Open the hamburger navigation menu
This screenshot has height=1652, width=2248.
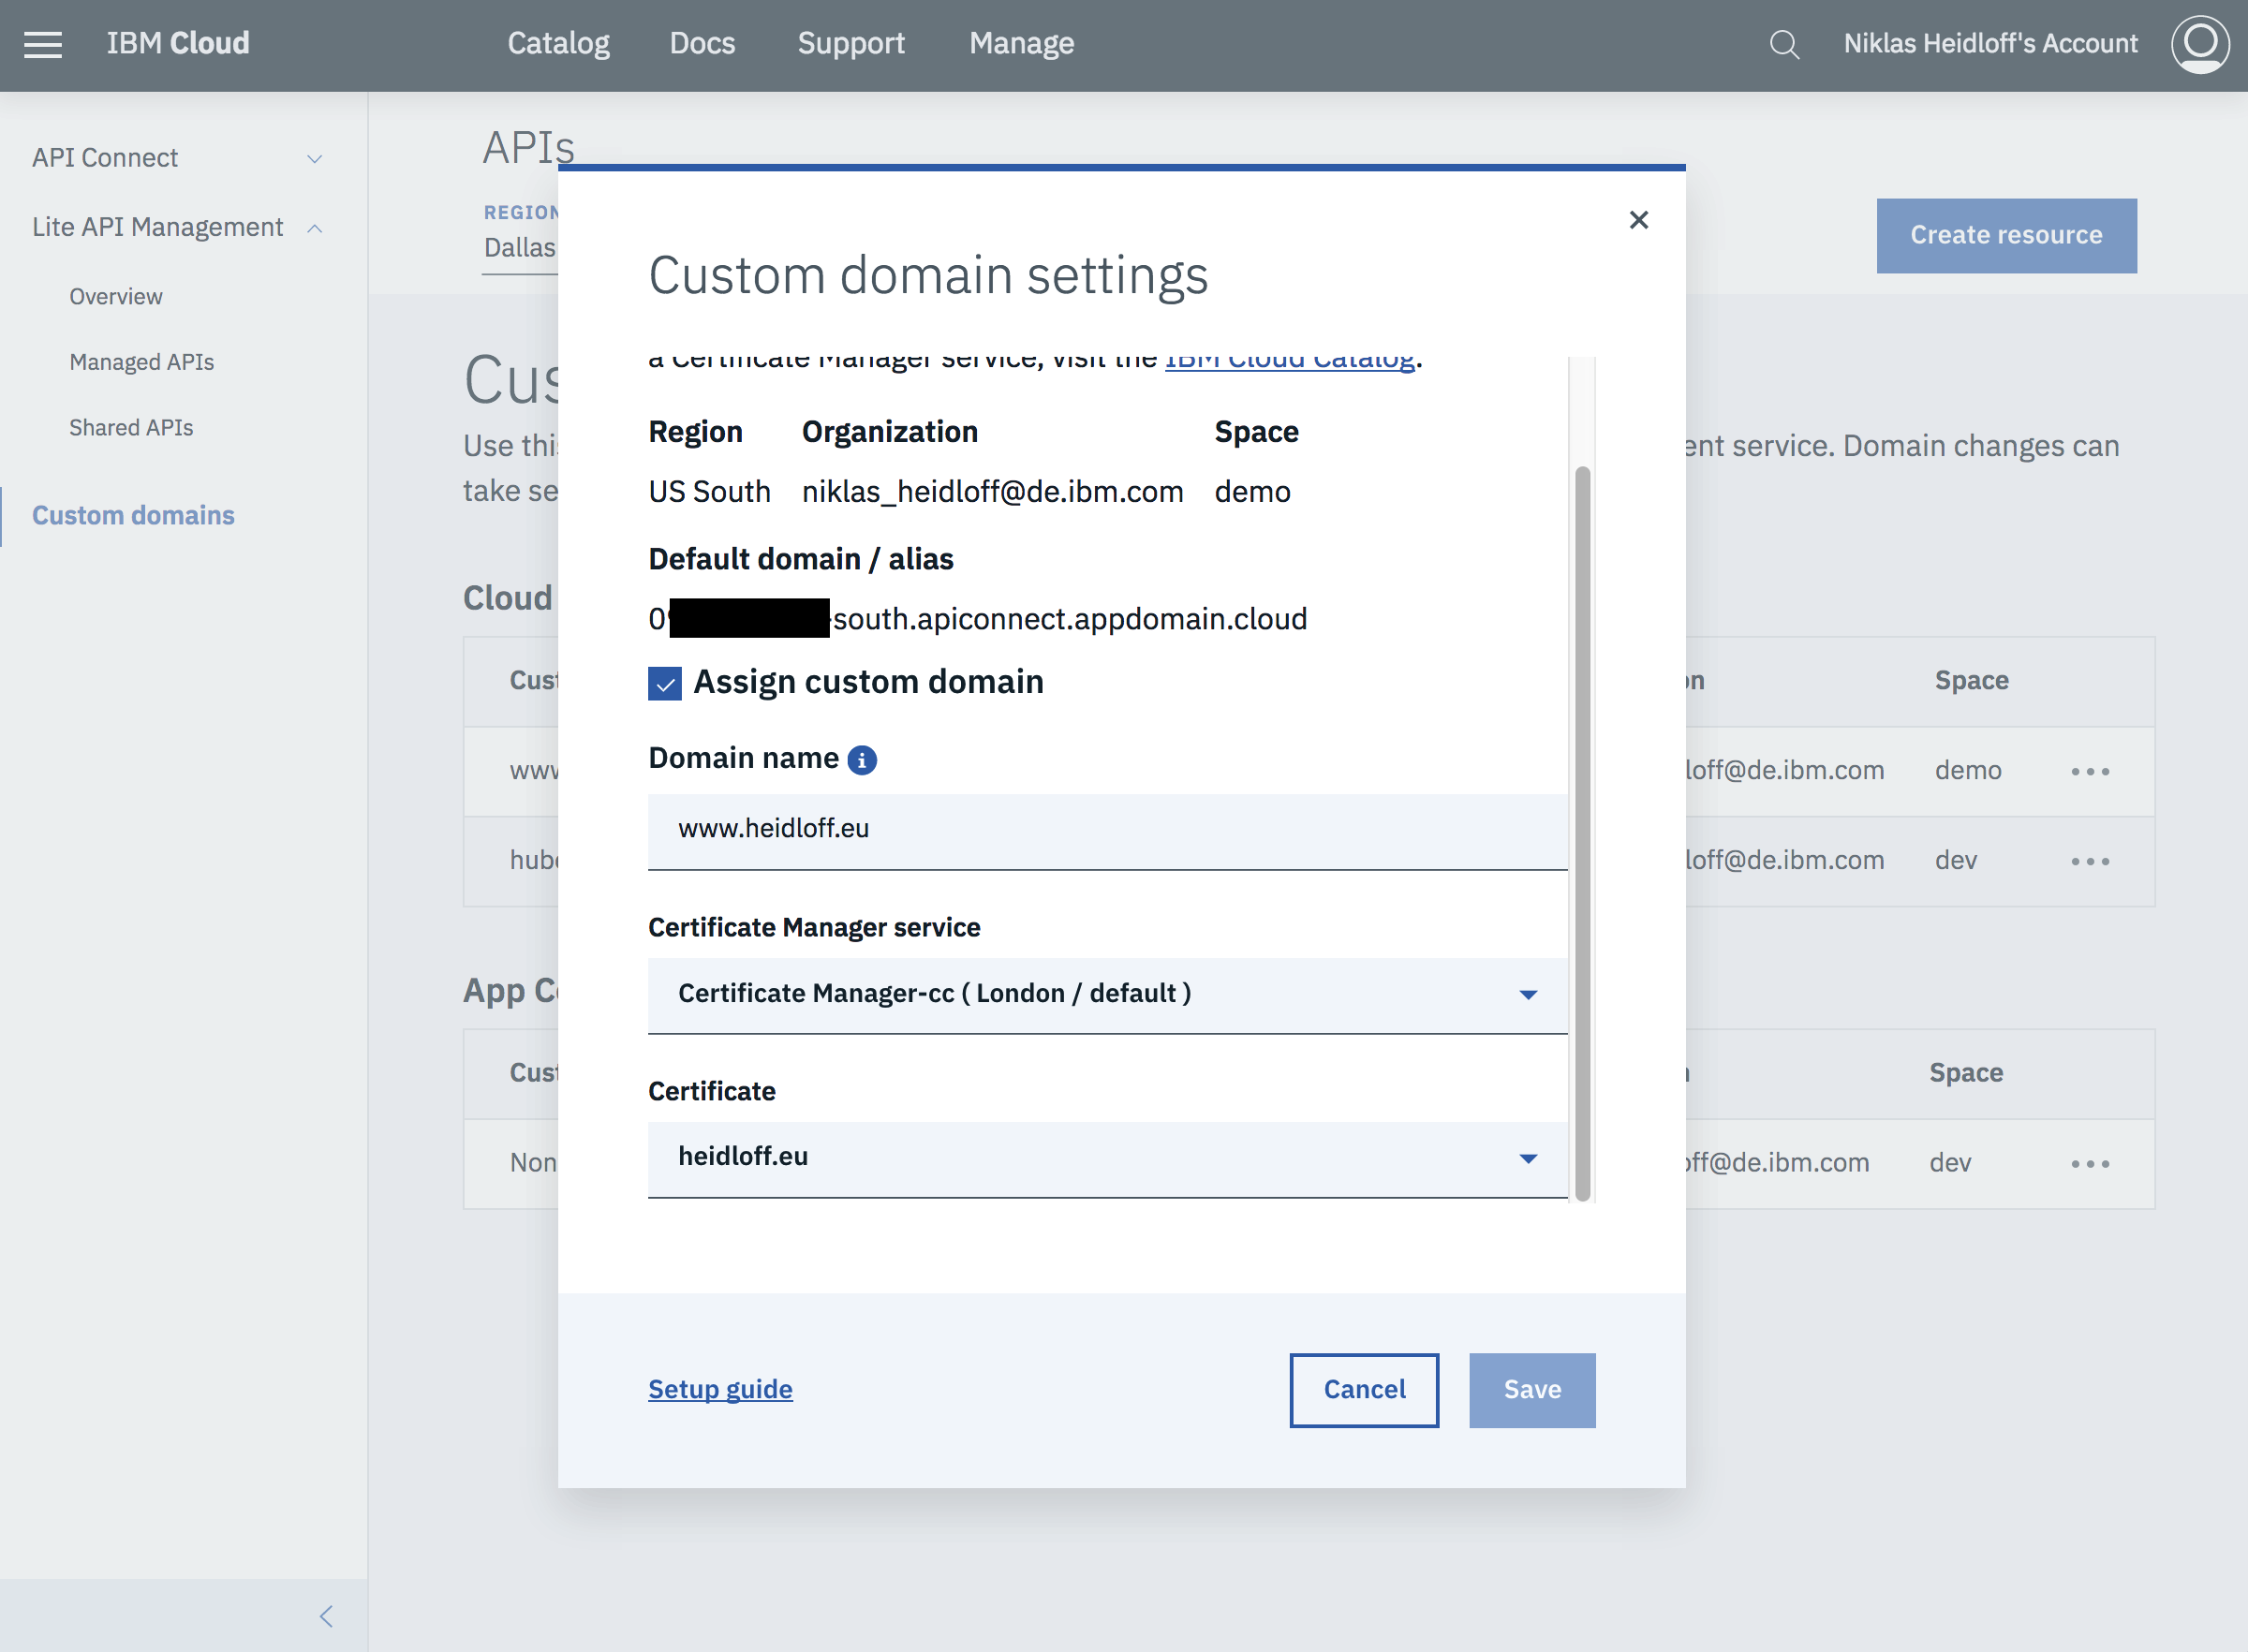(43, 44)
